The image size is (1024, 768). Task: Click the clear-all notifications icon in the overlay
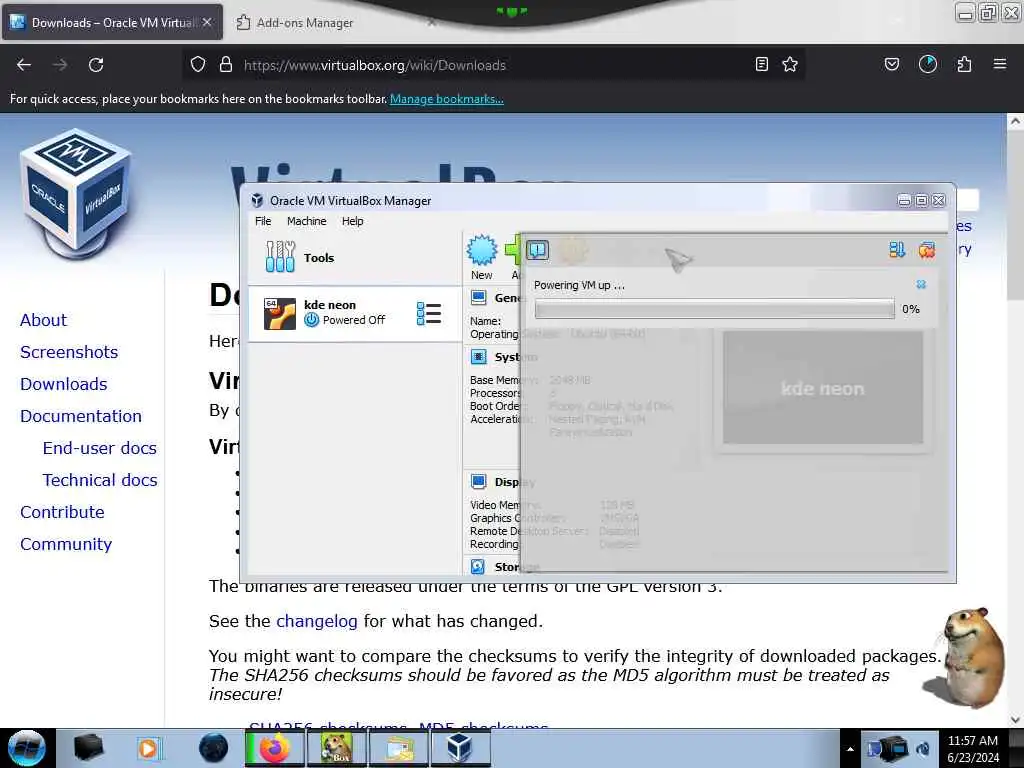[927, 250]
